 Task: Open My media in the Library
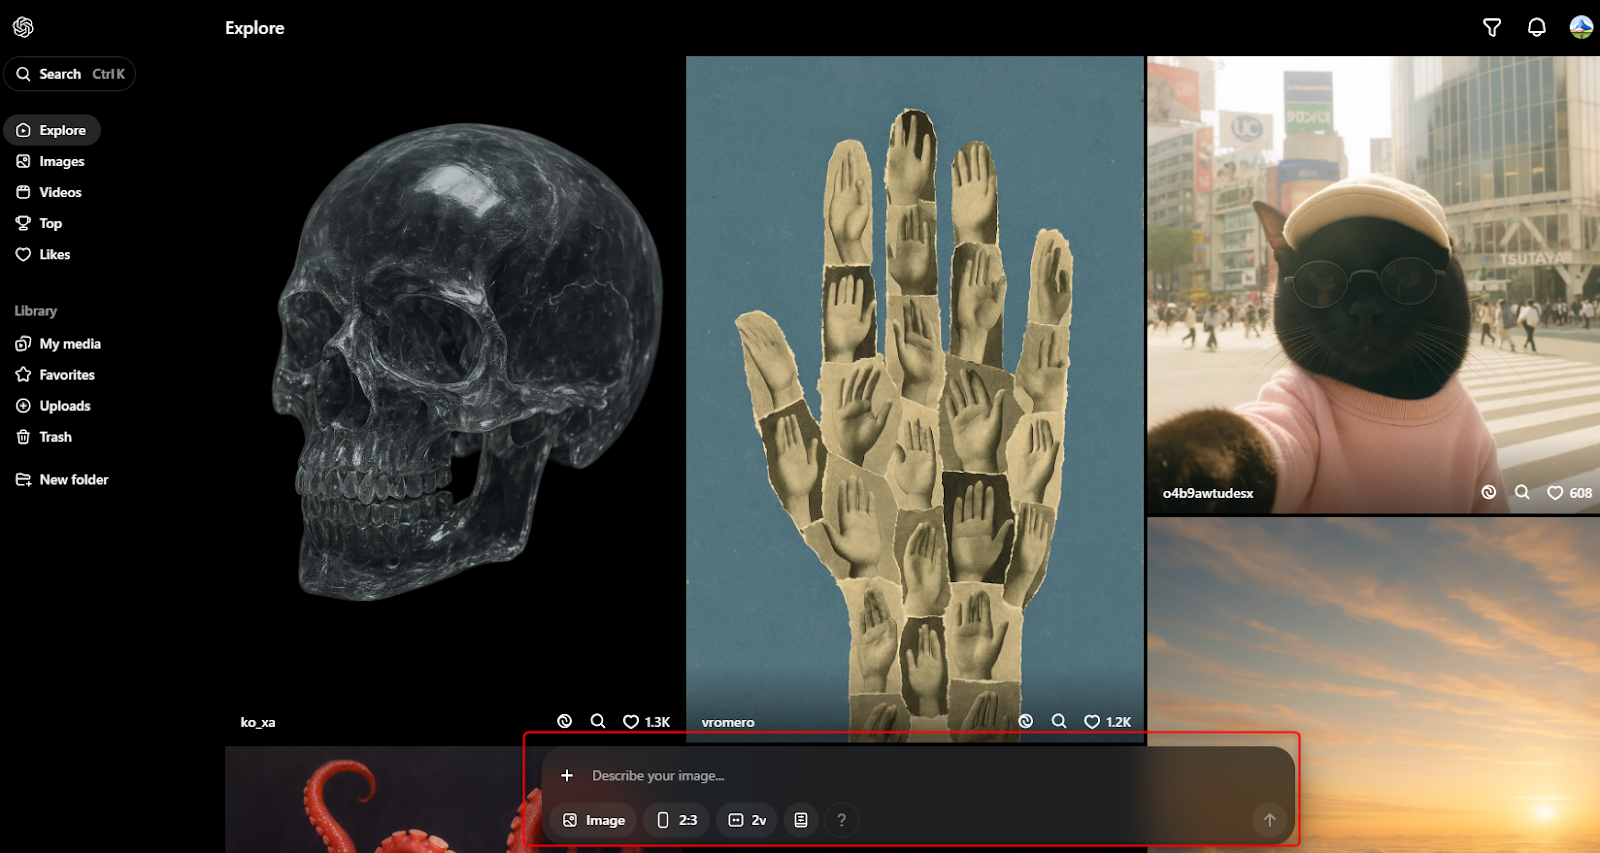click(69, 344)
